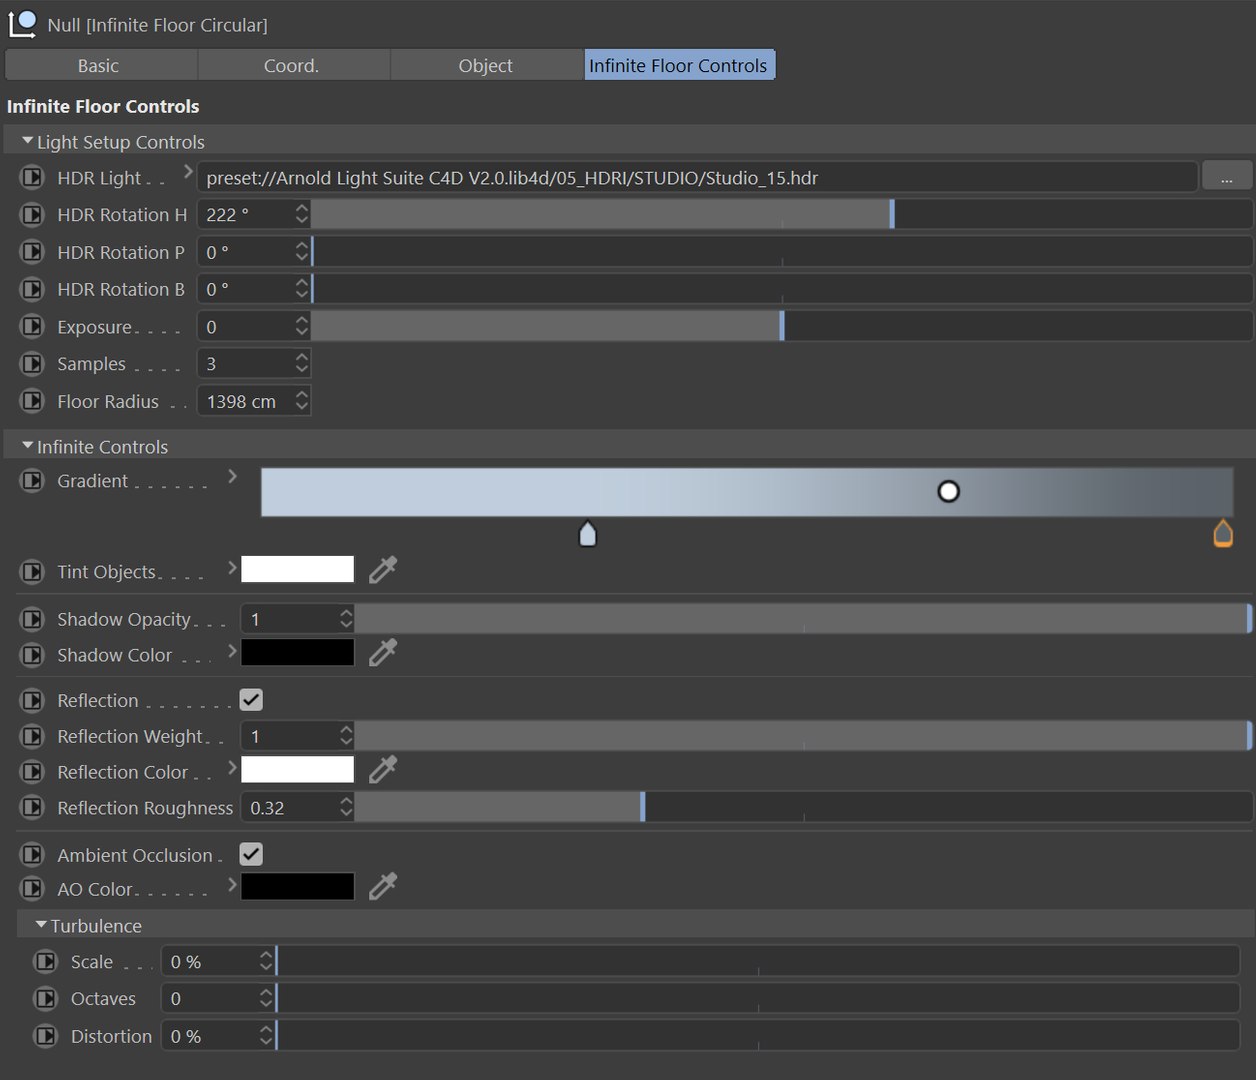Click keyframe icon beside Turbulence Scale
This screenshot has height=1080, width=1256.
point(46,962)
